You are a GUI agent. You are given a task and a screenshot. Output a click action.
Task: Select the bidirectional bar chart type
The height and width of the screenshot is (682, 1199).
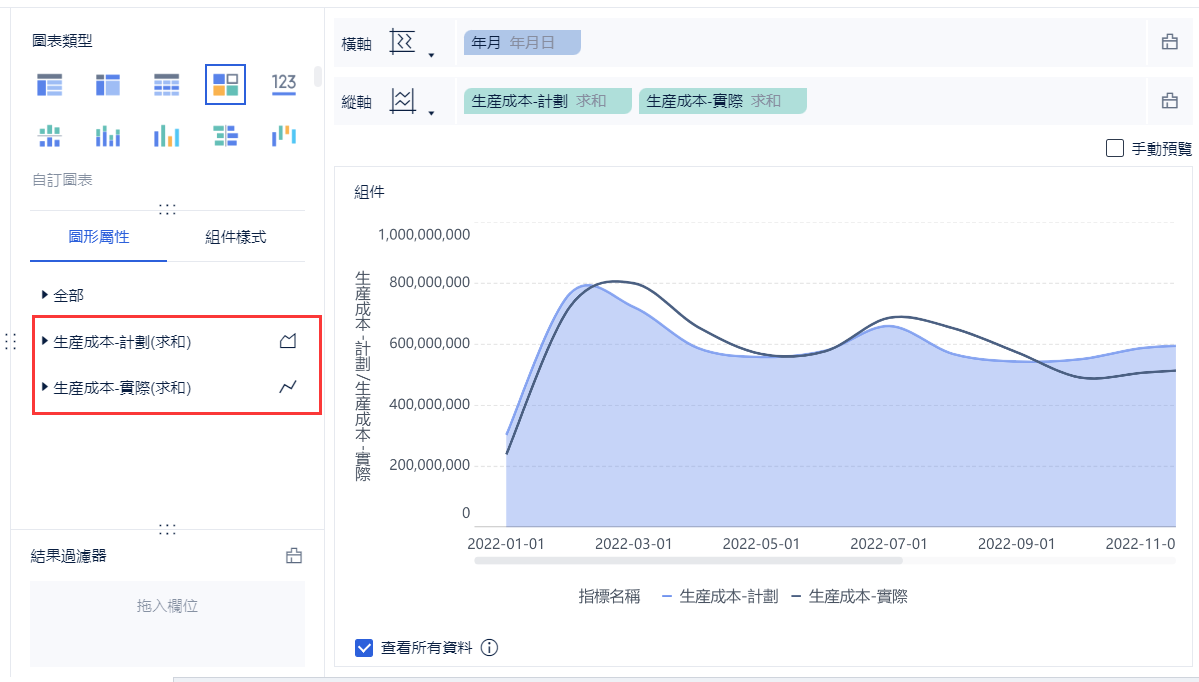(x=225, y=136)
